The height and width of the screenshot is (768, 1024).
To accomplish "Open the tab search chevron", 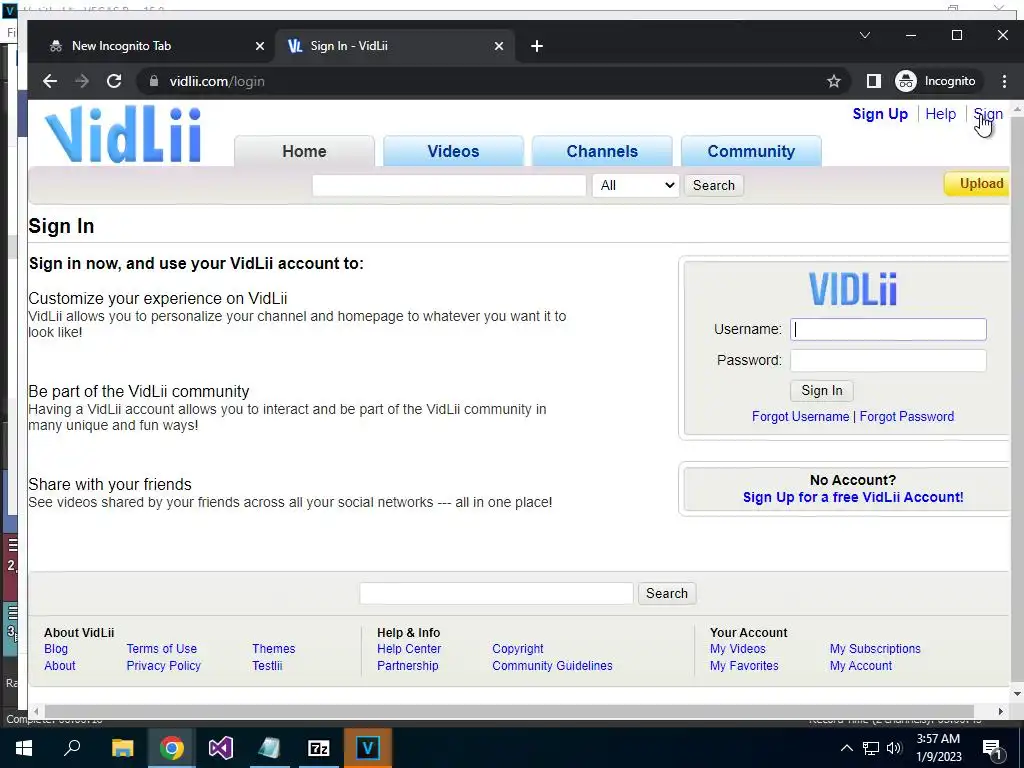I will [x=865, y=35].
